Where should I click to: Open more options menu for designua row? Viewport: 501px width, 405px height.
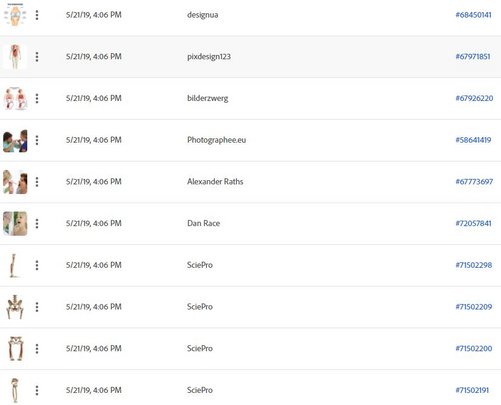(x=37, y=15)
